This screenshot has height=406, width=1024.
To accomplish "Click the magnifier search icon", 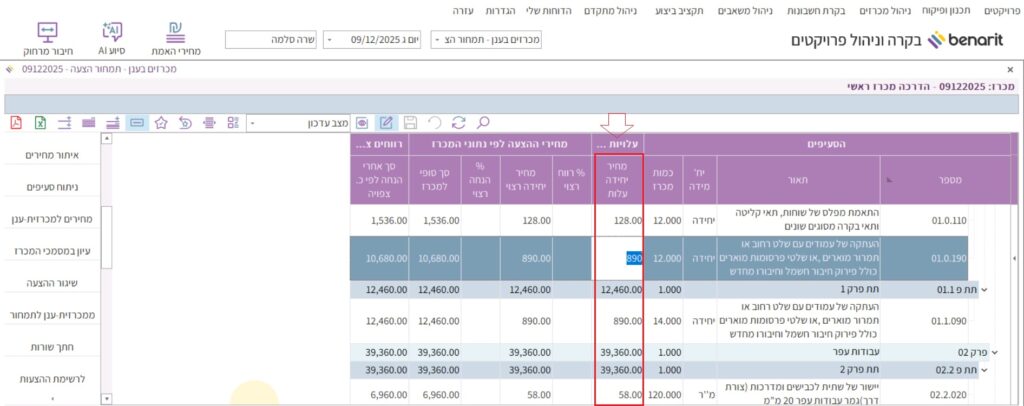I will coord(483,123).
